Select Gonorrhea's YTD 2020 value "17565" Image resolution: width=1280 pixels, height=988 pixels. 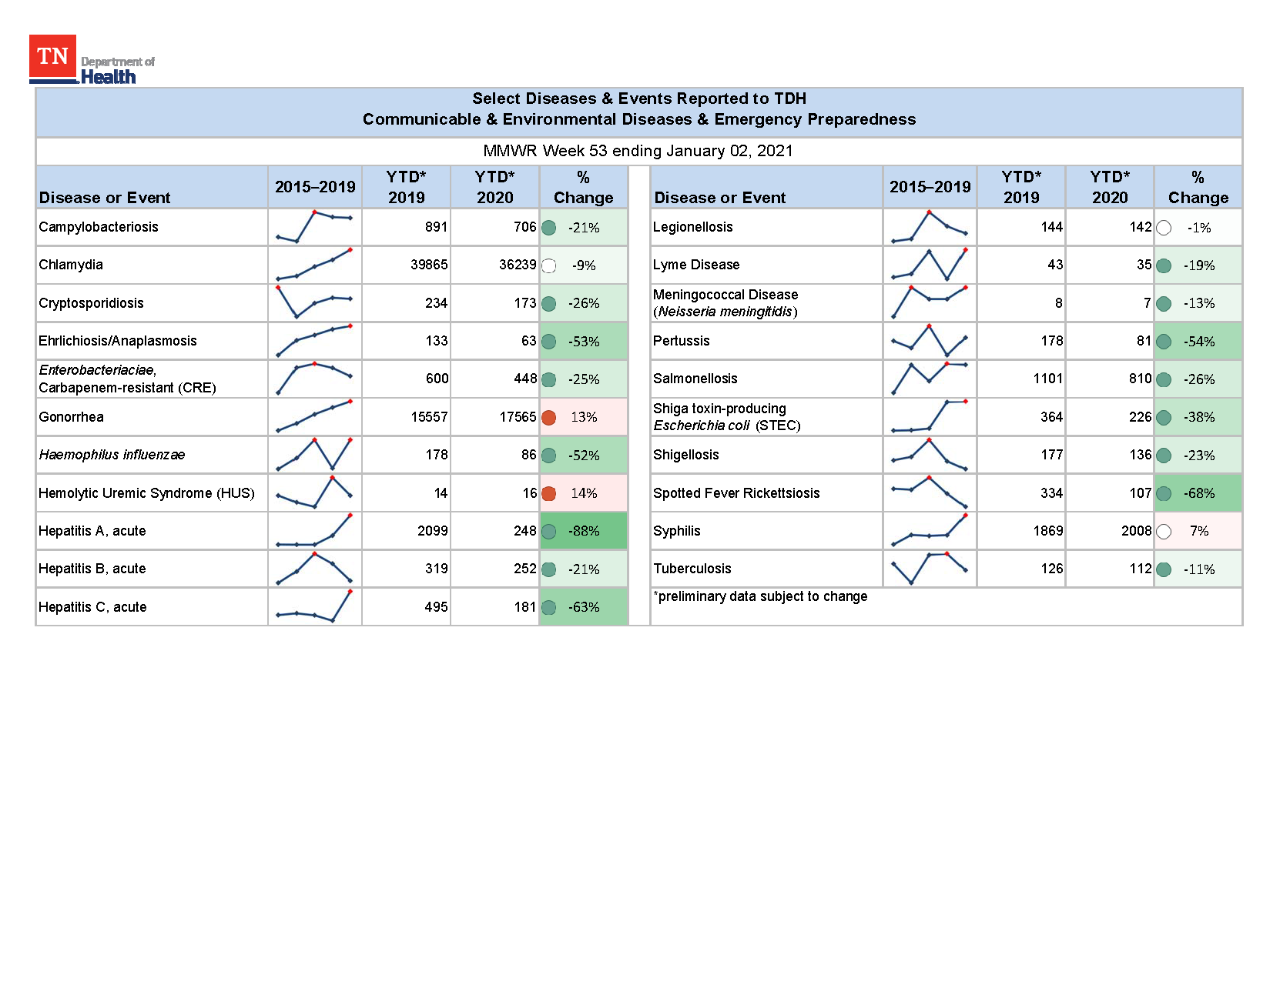tap(518, 417)
